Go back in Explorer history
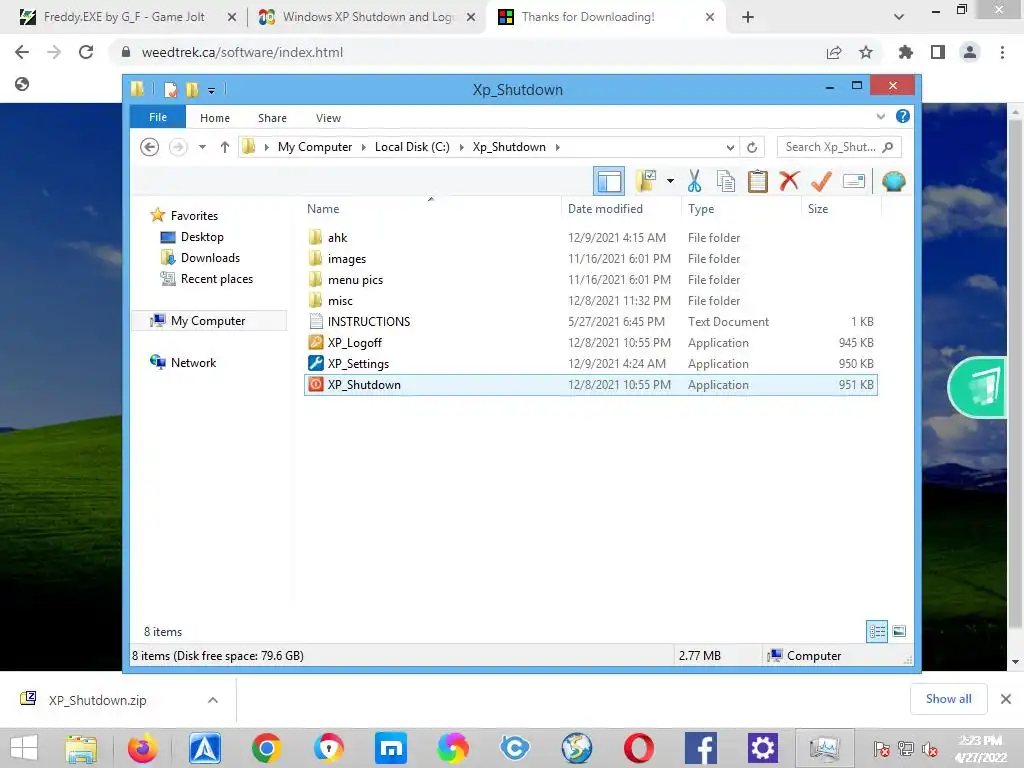1024x768 pixels. (x=150, y=147)
